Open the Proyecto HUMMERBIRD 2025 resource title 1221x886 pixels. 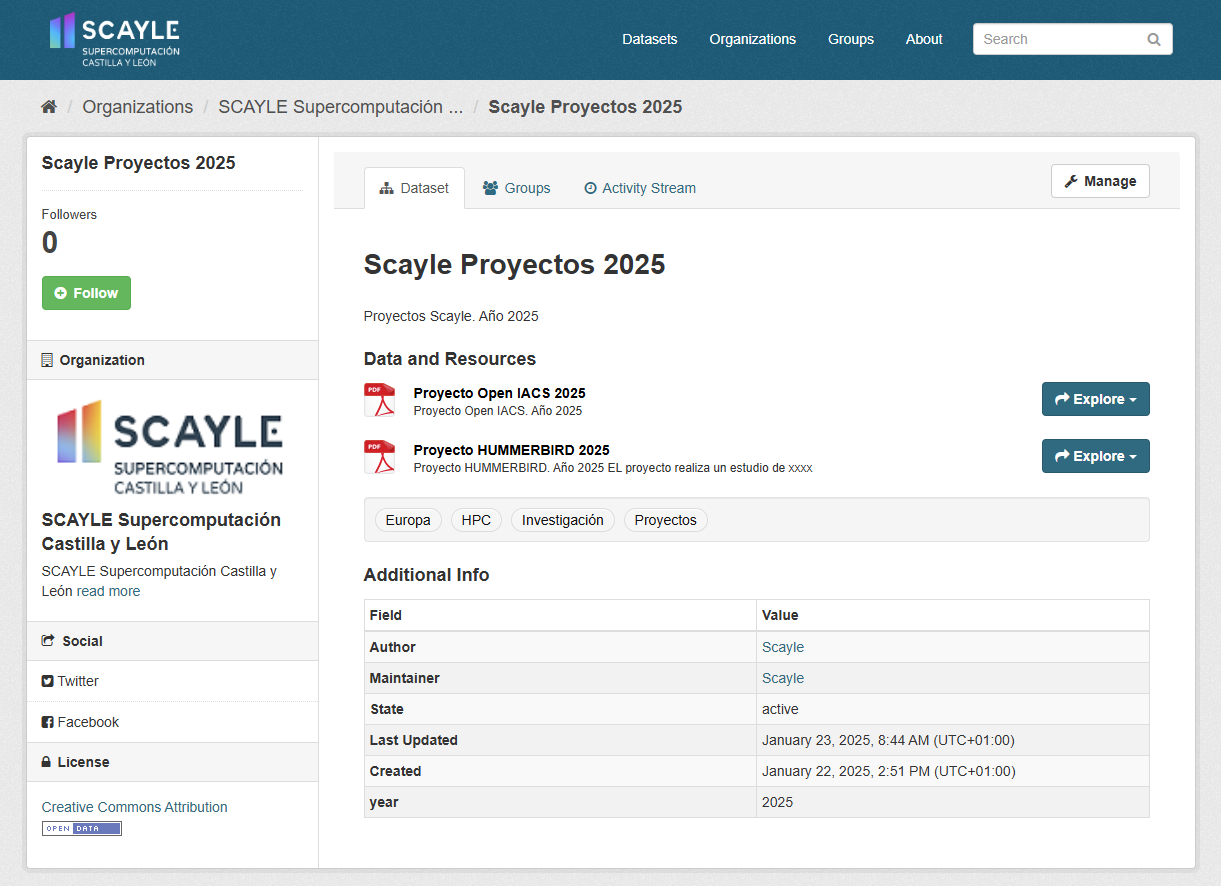[x=511, y=450]
